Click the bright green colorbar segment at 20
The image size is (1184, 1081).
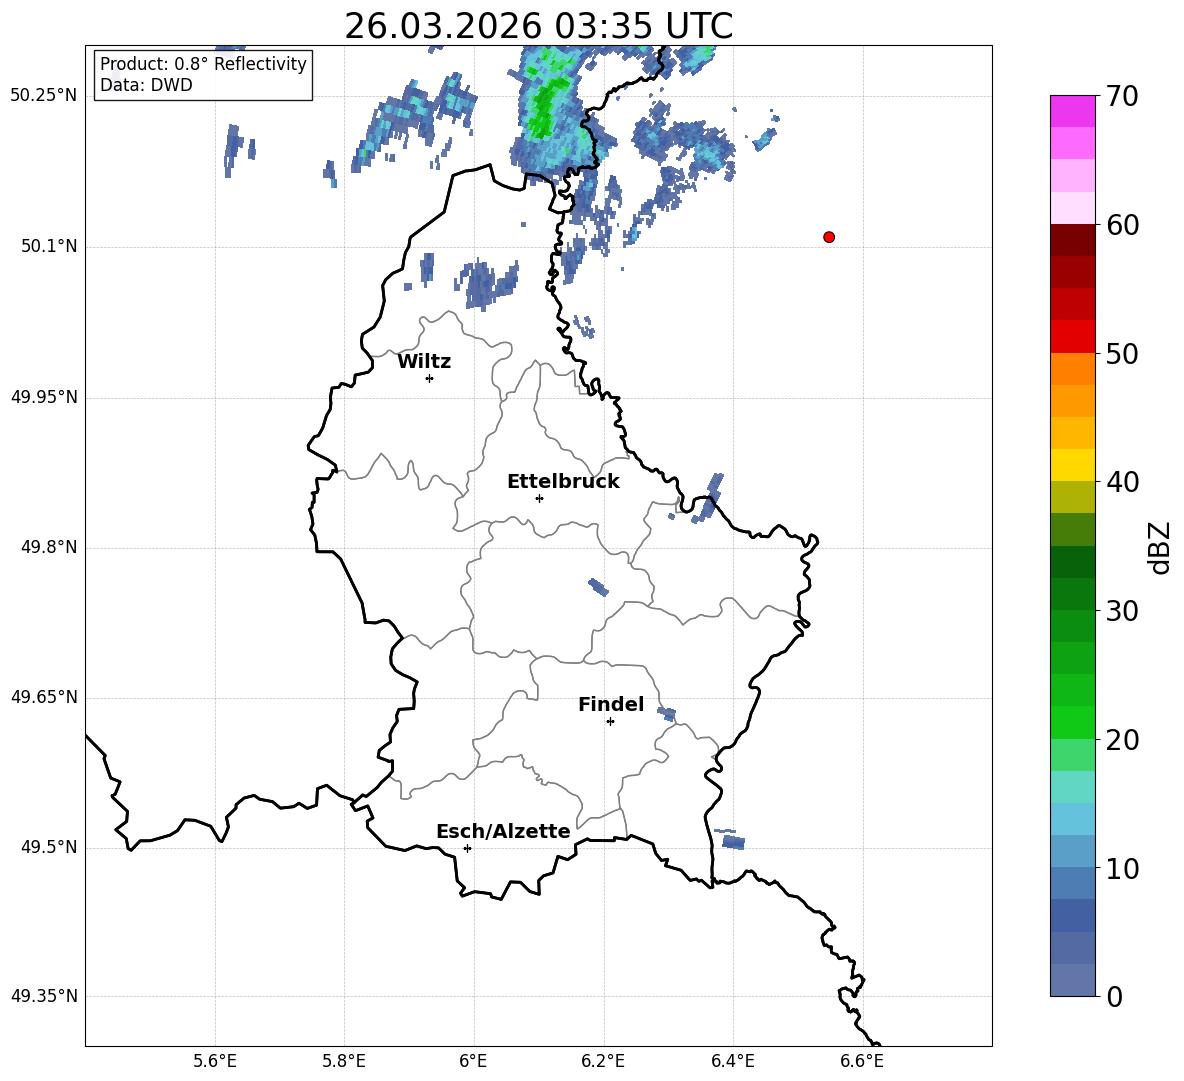(1073, 722)
